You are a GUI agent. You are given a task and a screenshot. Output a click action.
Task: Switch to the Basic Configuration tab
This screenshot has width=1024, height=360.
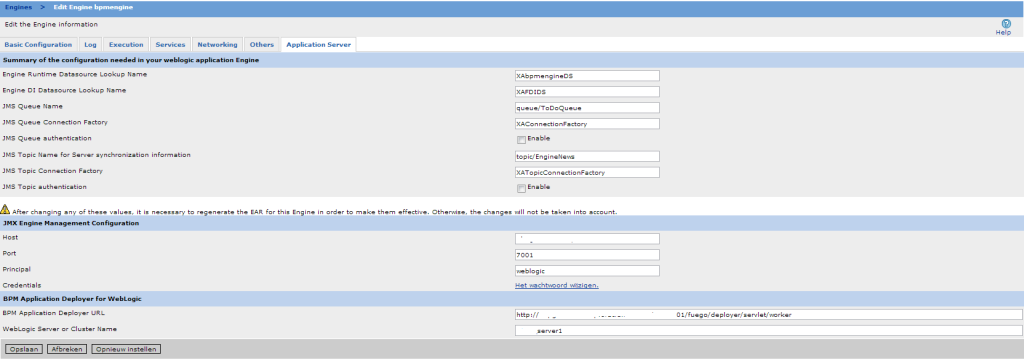pos(38,45)
